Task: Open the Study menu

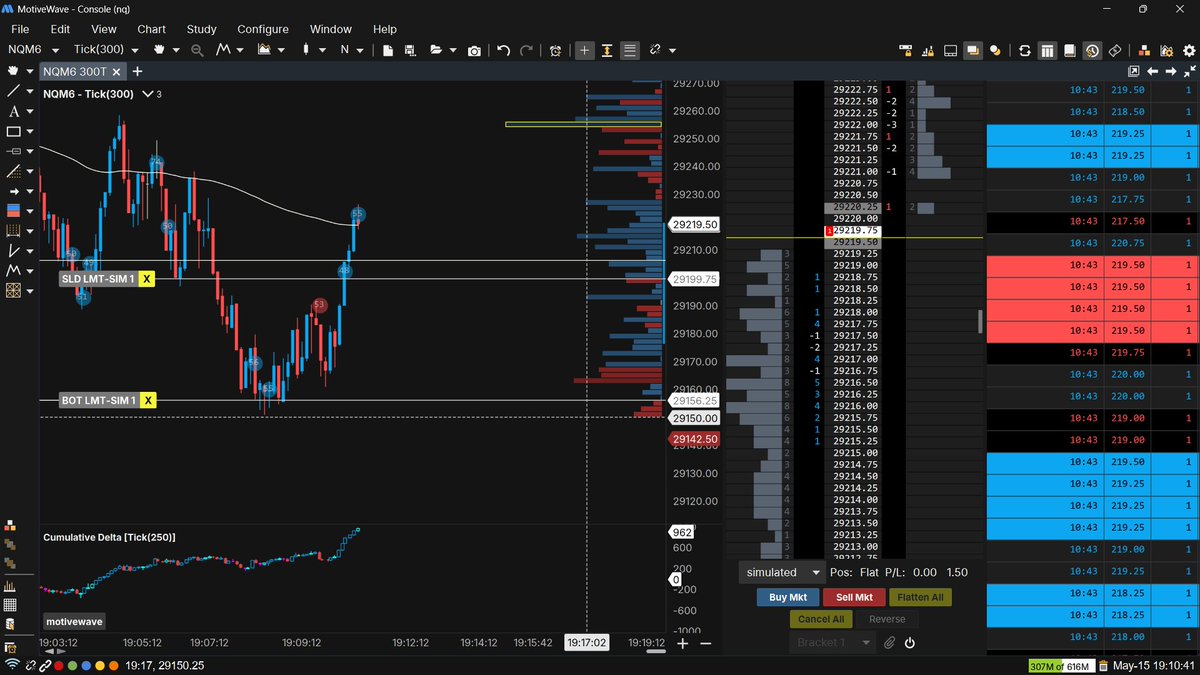Action: pos(201,29)
